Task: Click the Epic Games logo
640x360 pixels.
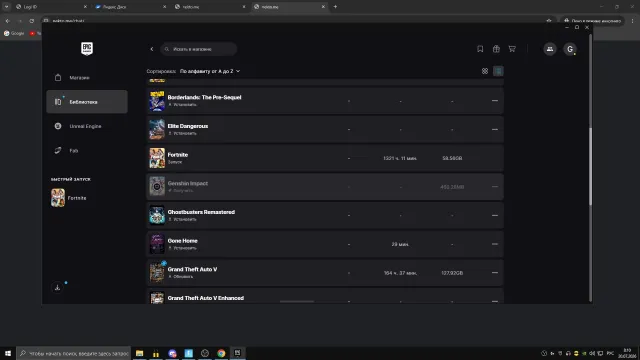Action: click(87, 49)
